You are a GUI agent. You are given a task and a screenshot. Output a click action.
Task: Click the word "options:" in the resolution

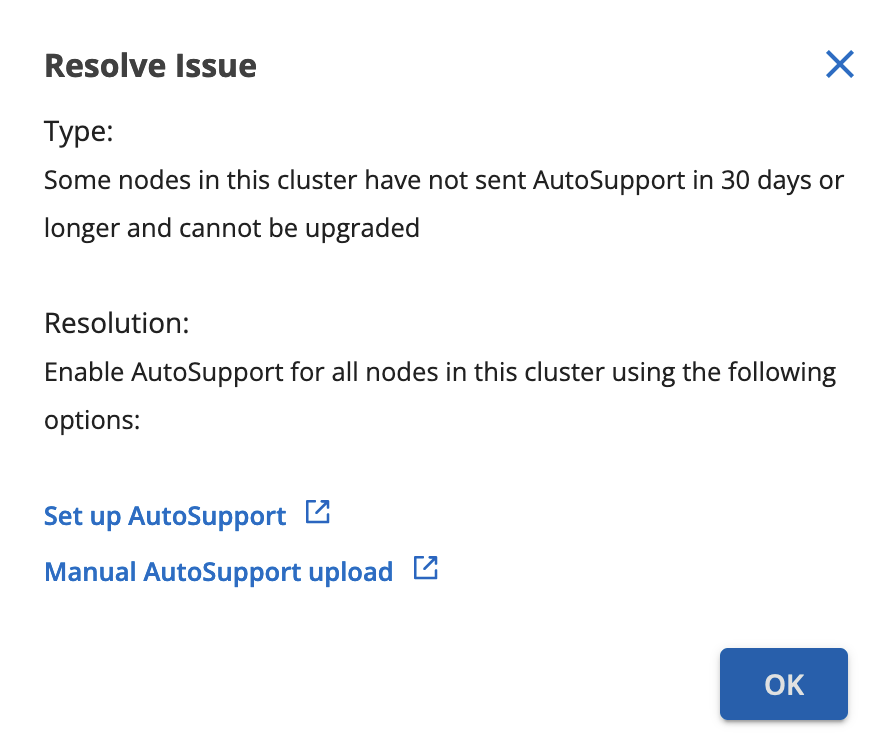(91, 420)
